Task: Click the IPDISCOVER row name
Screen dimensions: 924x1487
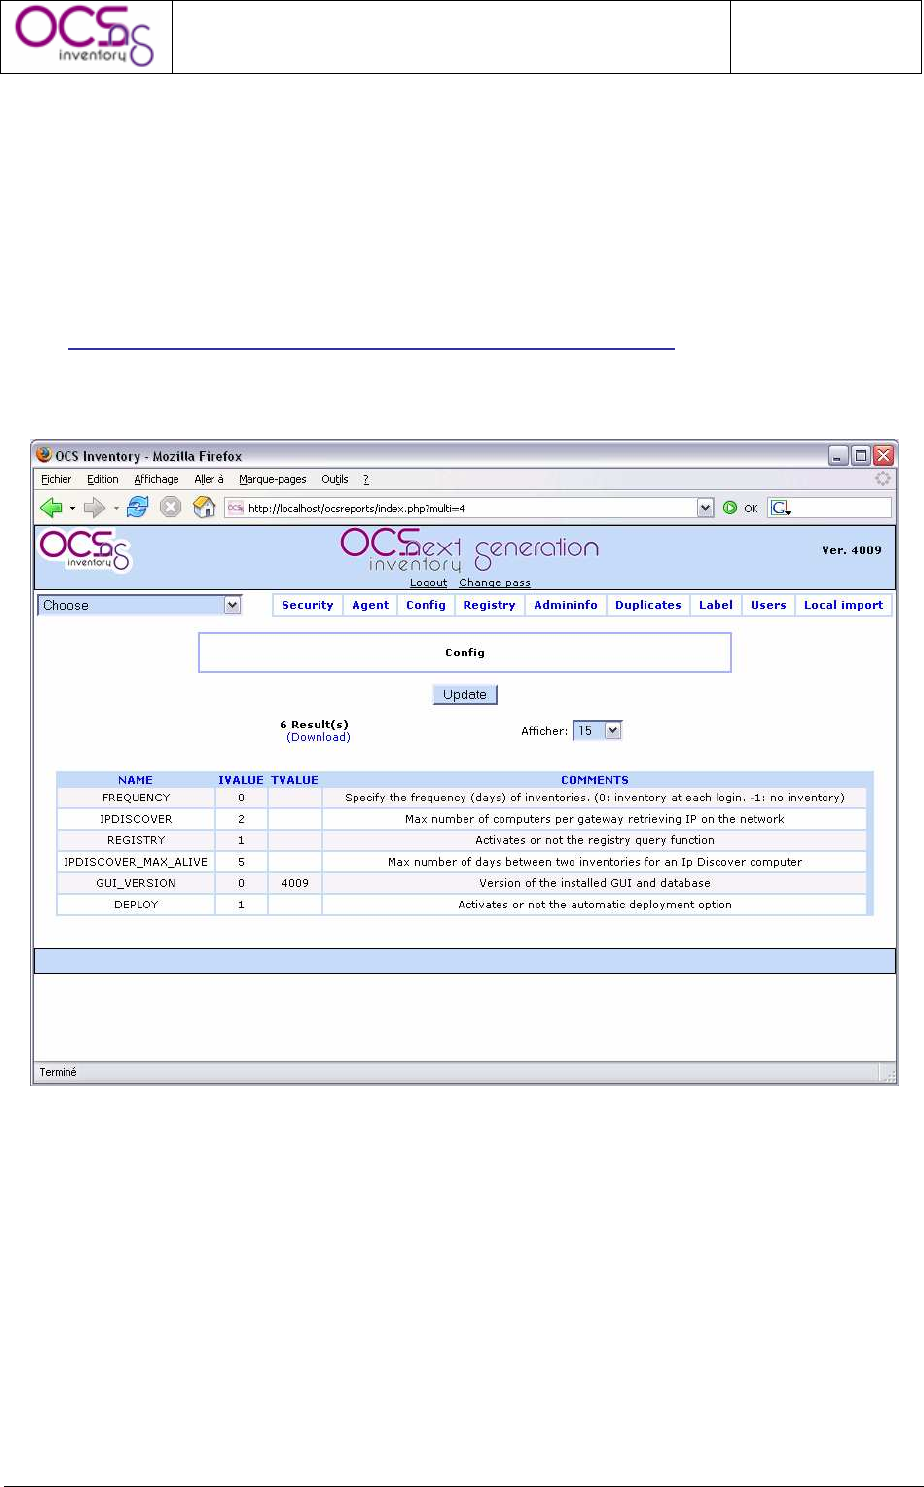Action: pyautogui.click(x=136, y=819)
